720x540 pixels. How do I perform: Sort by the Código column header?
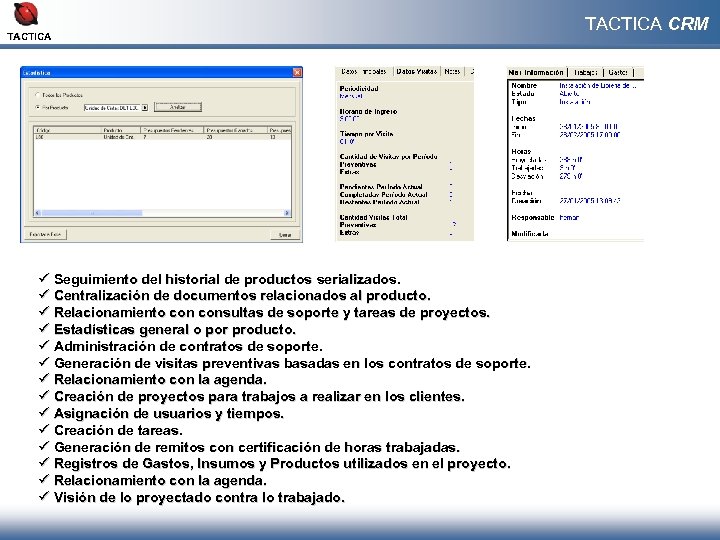coord(67,130)
